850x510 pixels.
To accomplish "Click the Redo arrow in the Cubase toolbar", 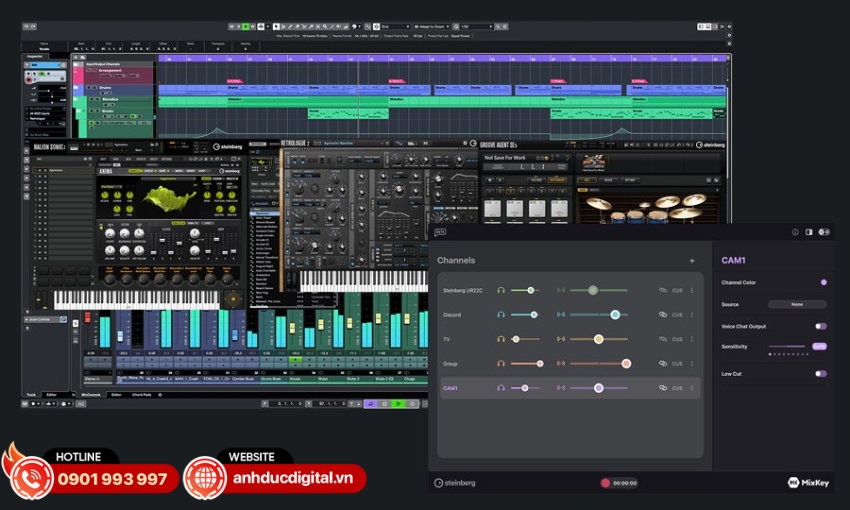I will pyautogui.click(x=33, y=26).
